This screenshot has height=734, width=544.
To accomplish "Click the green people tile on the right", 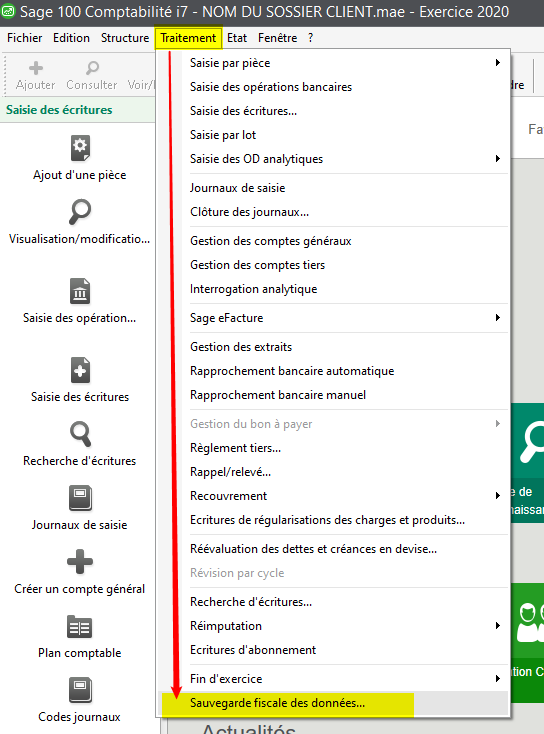I will [x=528, y=642].
